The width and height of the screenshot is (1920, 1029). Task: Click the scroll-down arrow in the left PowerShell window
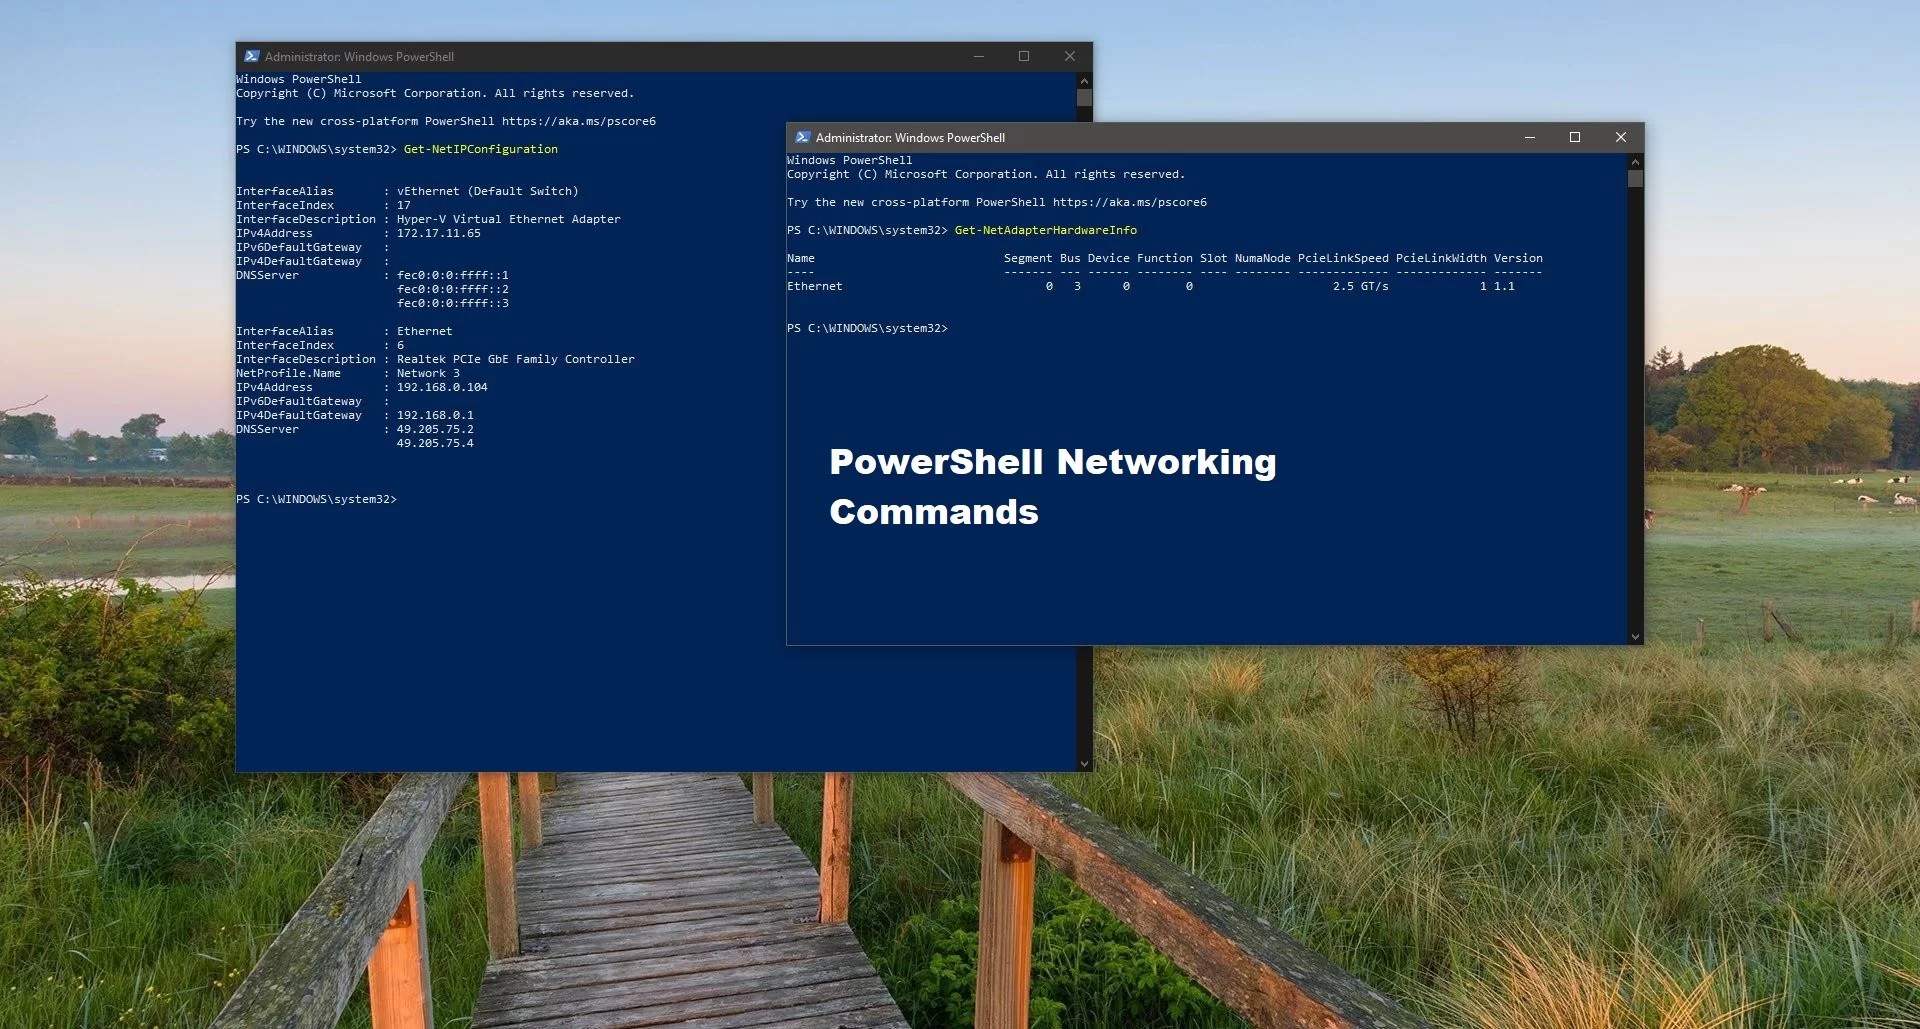pyautogui.click(x=1084, y=763)
